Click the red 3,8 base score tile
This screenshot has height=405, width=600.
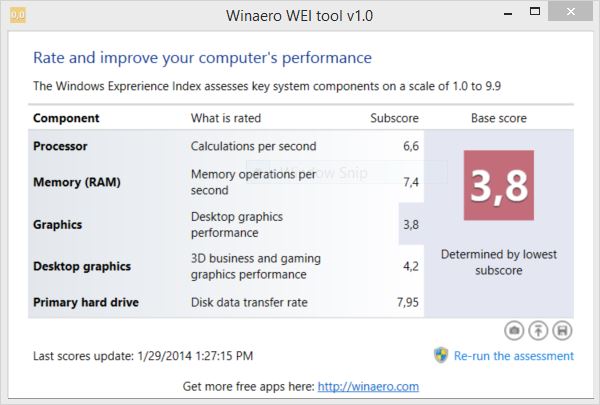pos(499,185)
